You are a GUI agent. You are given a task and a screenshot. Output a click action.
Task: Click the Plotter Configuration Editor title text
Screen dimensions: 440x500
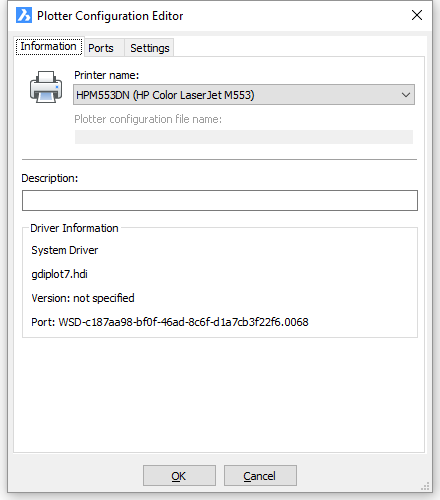tap(110, 16)
